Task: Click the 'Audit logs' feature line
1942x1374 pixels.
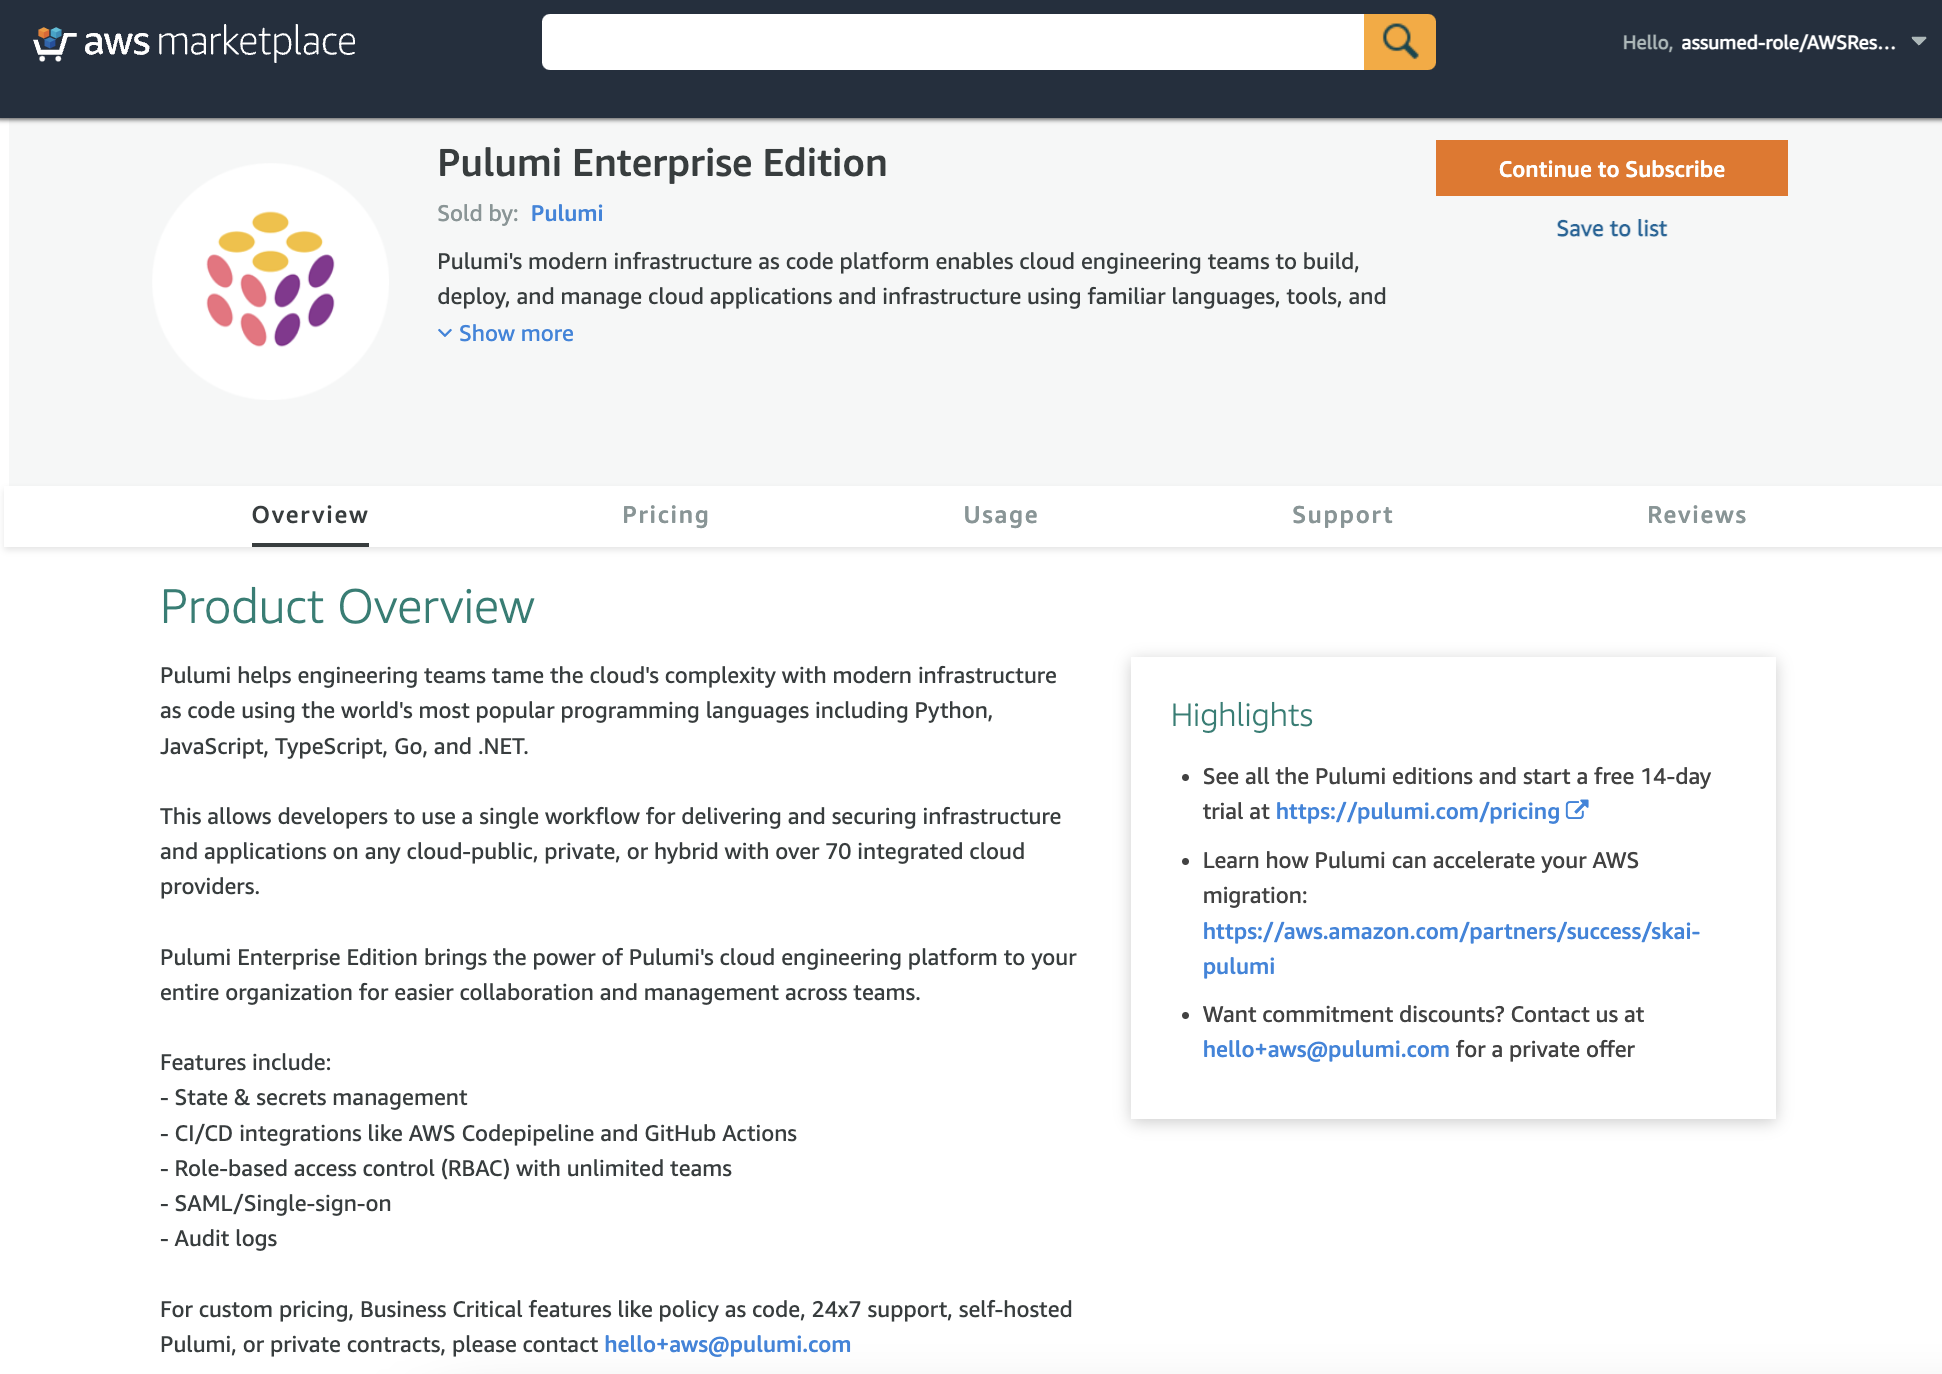Action: point(219,1238)
